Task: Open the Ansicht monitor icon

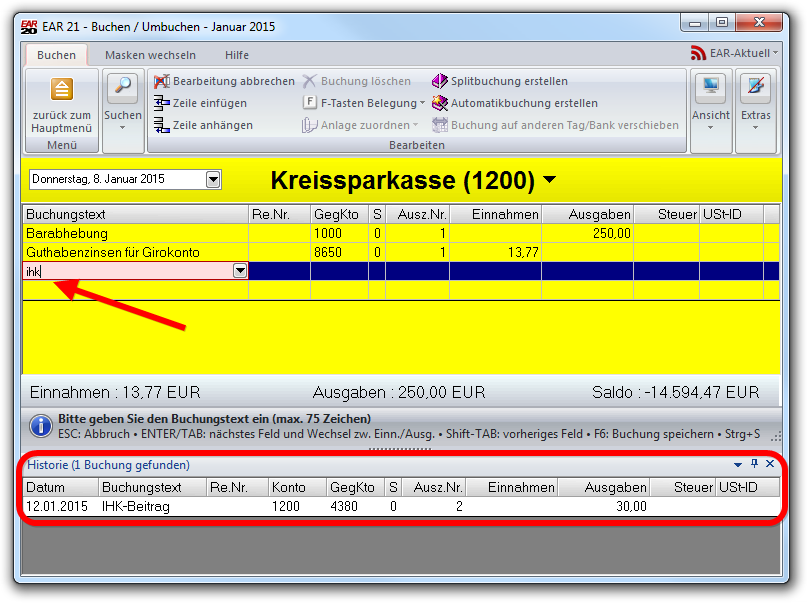Action: point(711,88)
